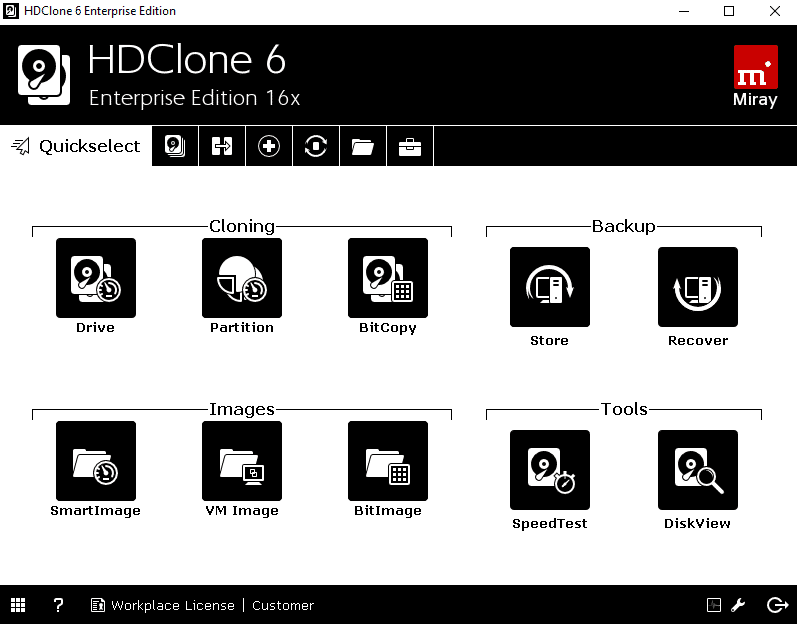Screen dimensions: 797x624
Task: Open the Drive cloning tool
Action: (x=96, y=277)
